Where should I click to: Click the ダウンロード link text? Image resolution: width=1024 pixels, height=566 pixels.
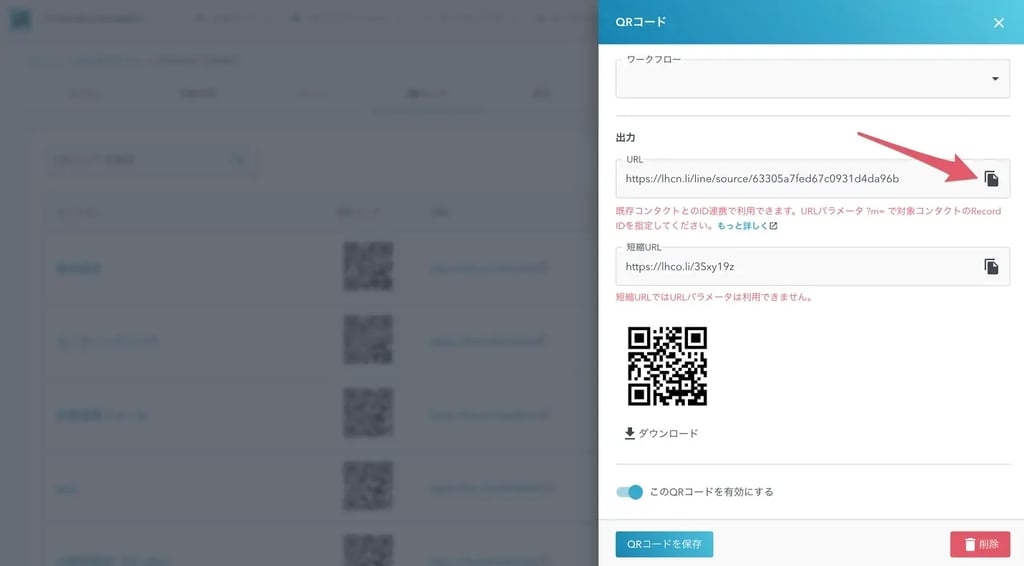point(668,433)
